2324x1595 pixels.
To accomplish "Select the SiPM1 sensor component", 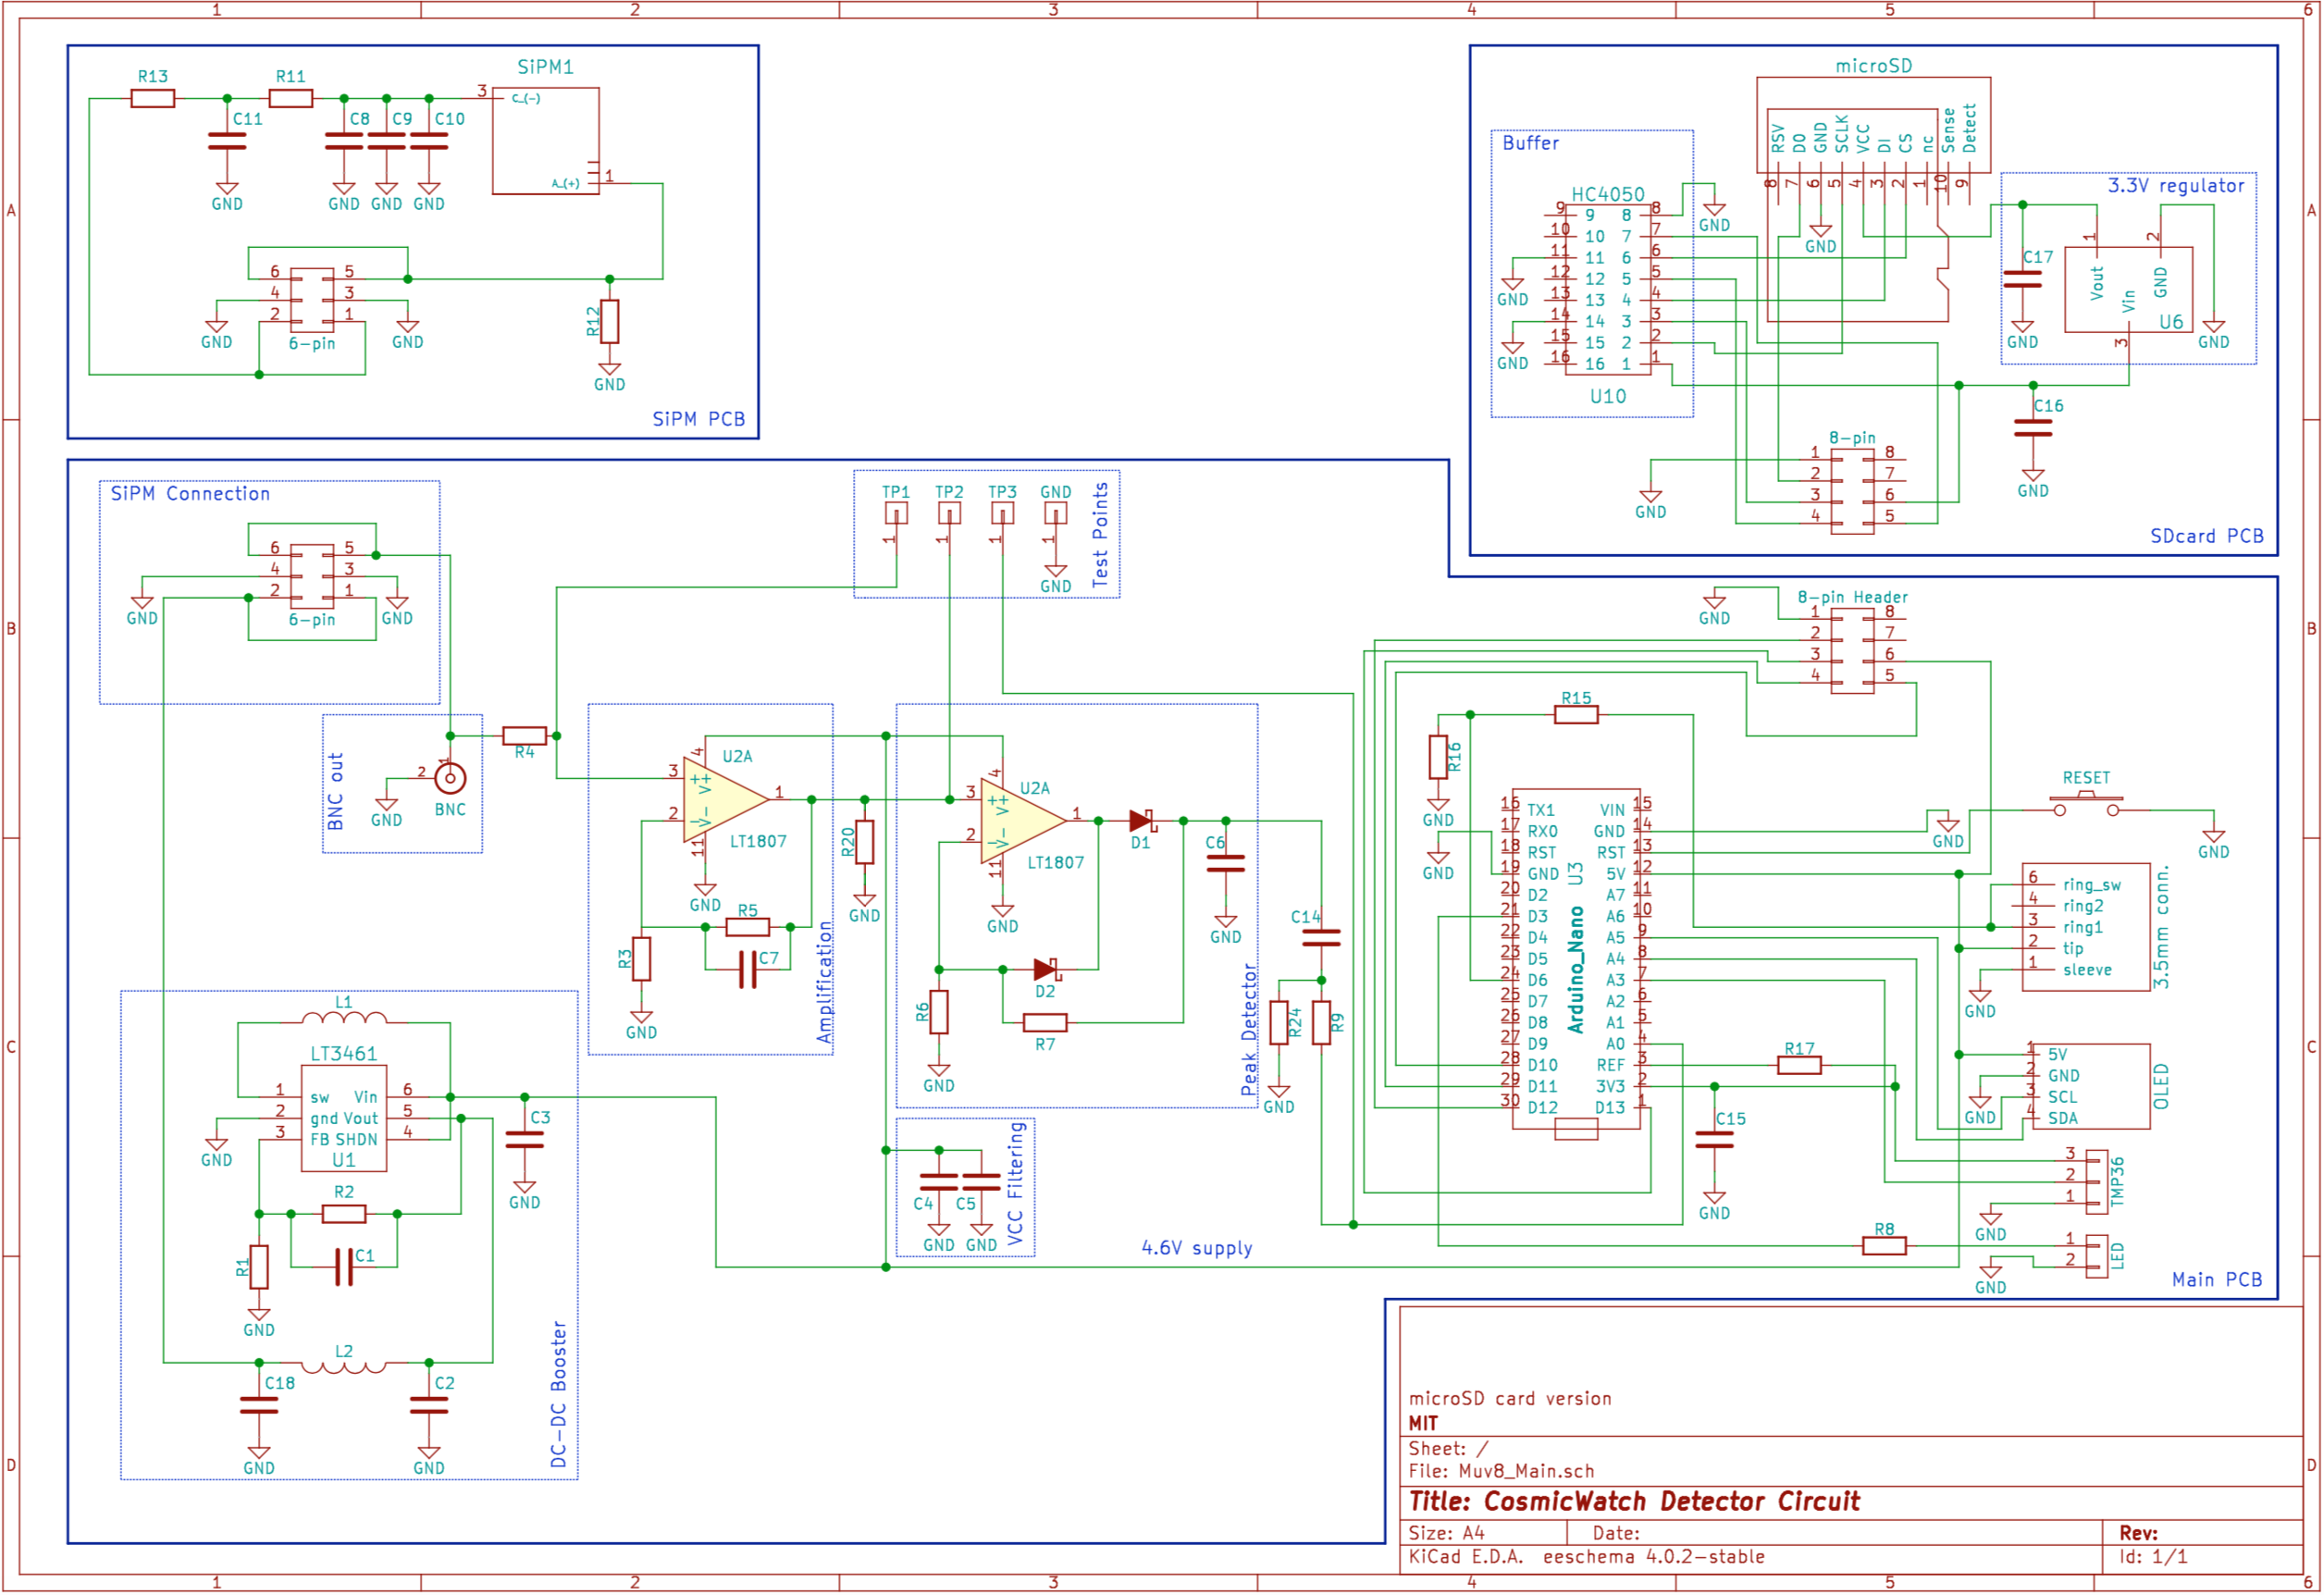I will [x=546, y=140].
